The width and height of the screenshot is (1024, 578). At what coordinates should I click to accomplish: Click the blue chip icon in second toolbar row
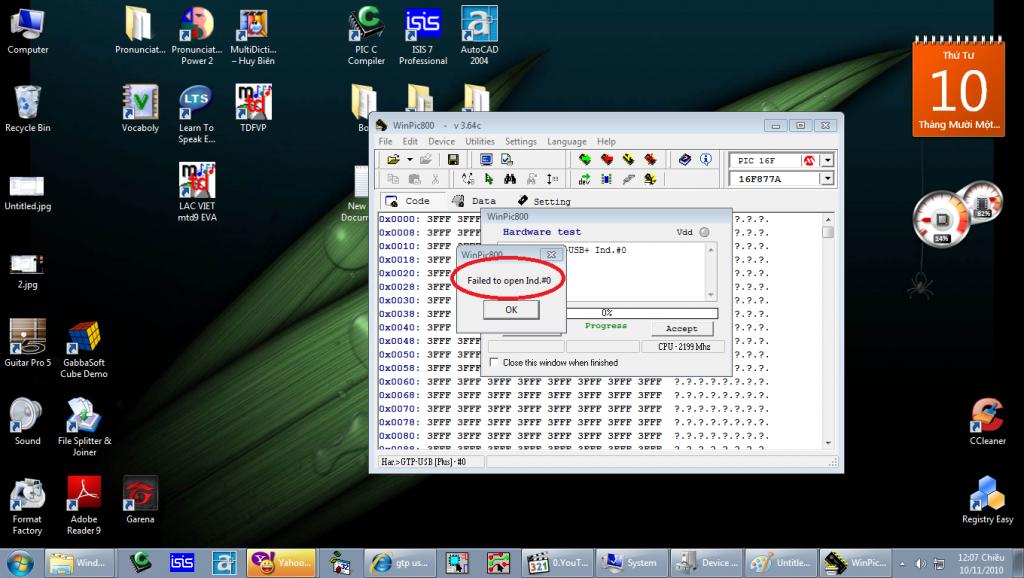pos(607,179)
